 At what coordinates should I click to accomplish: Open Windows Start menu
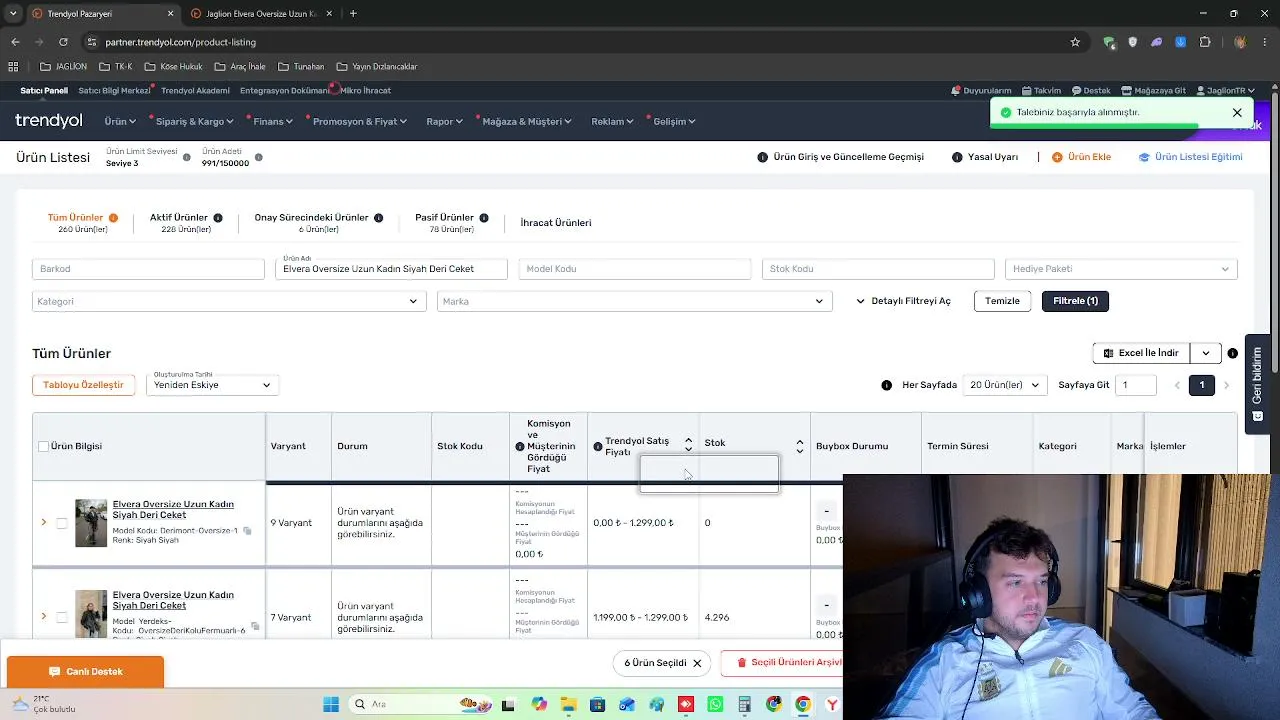click(331, 704)
